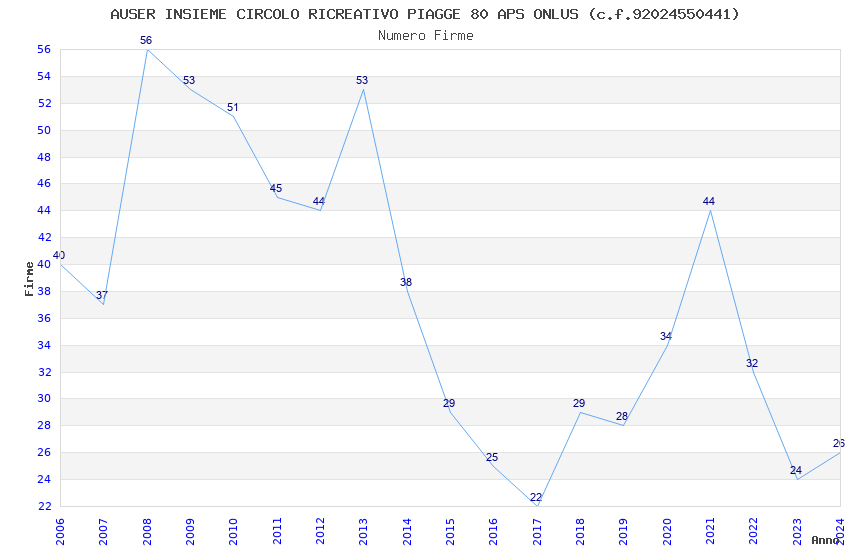Screen dimensions: 850x550
Task: Click y-axis tick value 30
Action: tap(44, 398)
